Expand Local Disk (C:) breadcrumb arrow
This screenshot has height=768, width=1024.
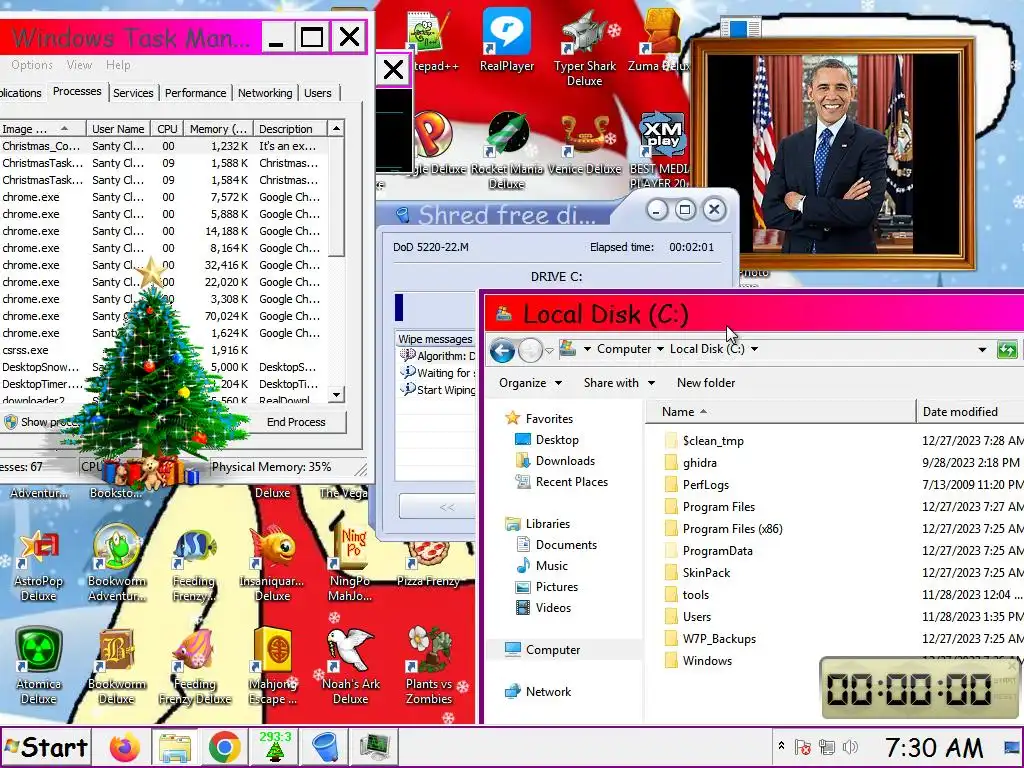[x=754, y=349]
